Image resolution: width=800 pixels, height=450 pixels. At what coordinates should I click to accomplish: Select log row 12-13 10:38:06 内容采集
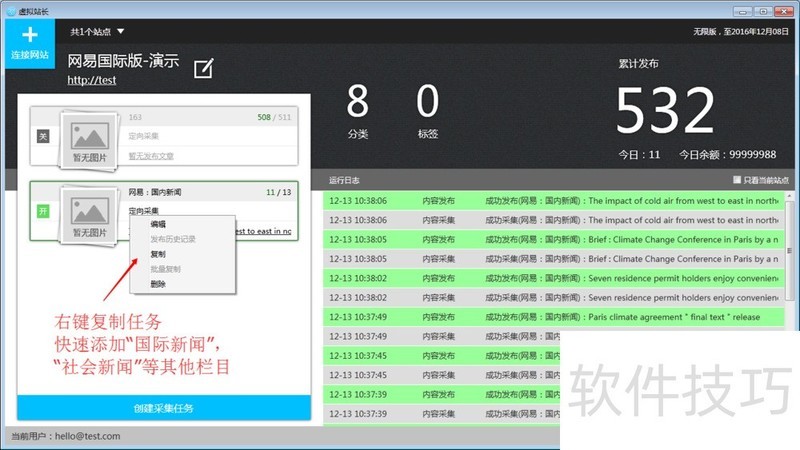pyautogui.click(x=554, y=220)
